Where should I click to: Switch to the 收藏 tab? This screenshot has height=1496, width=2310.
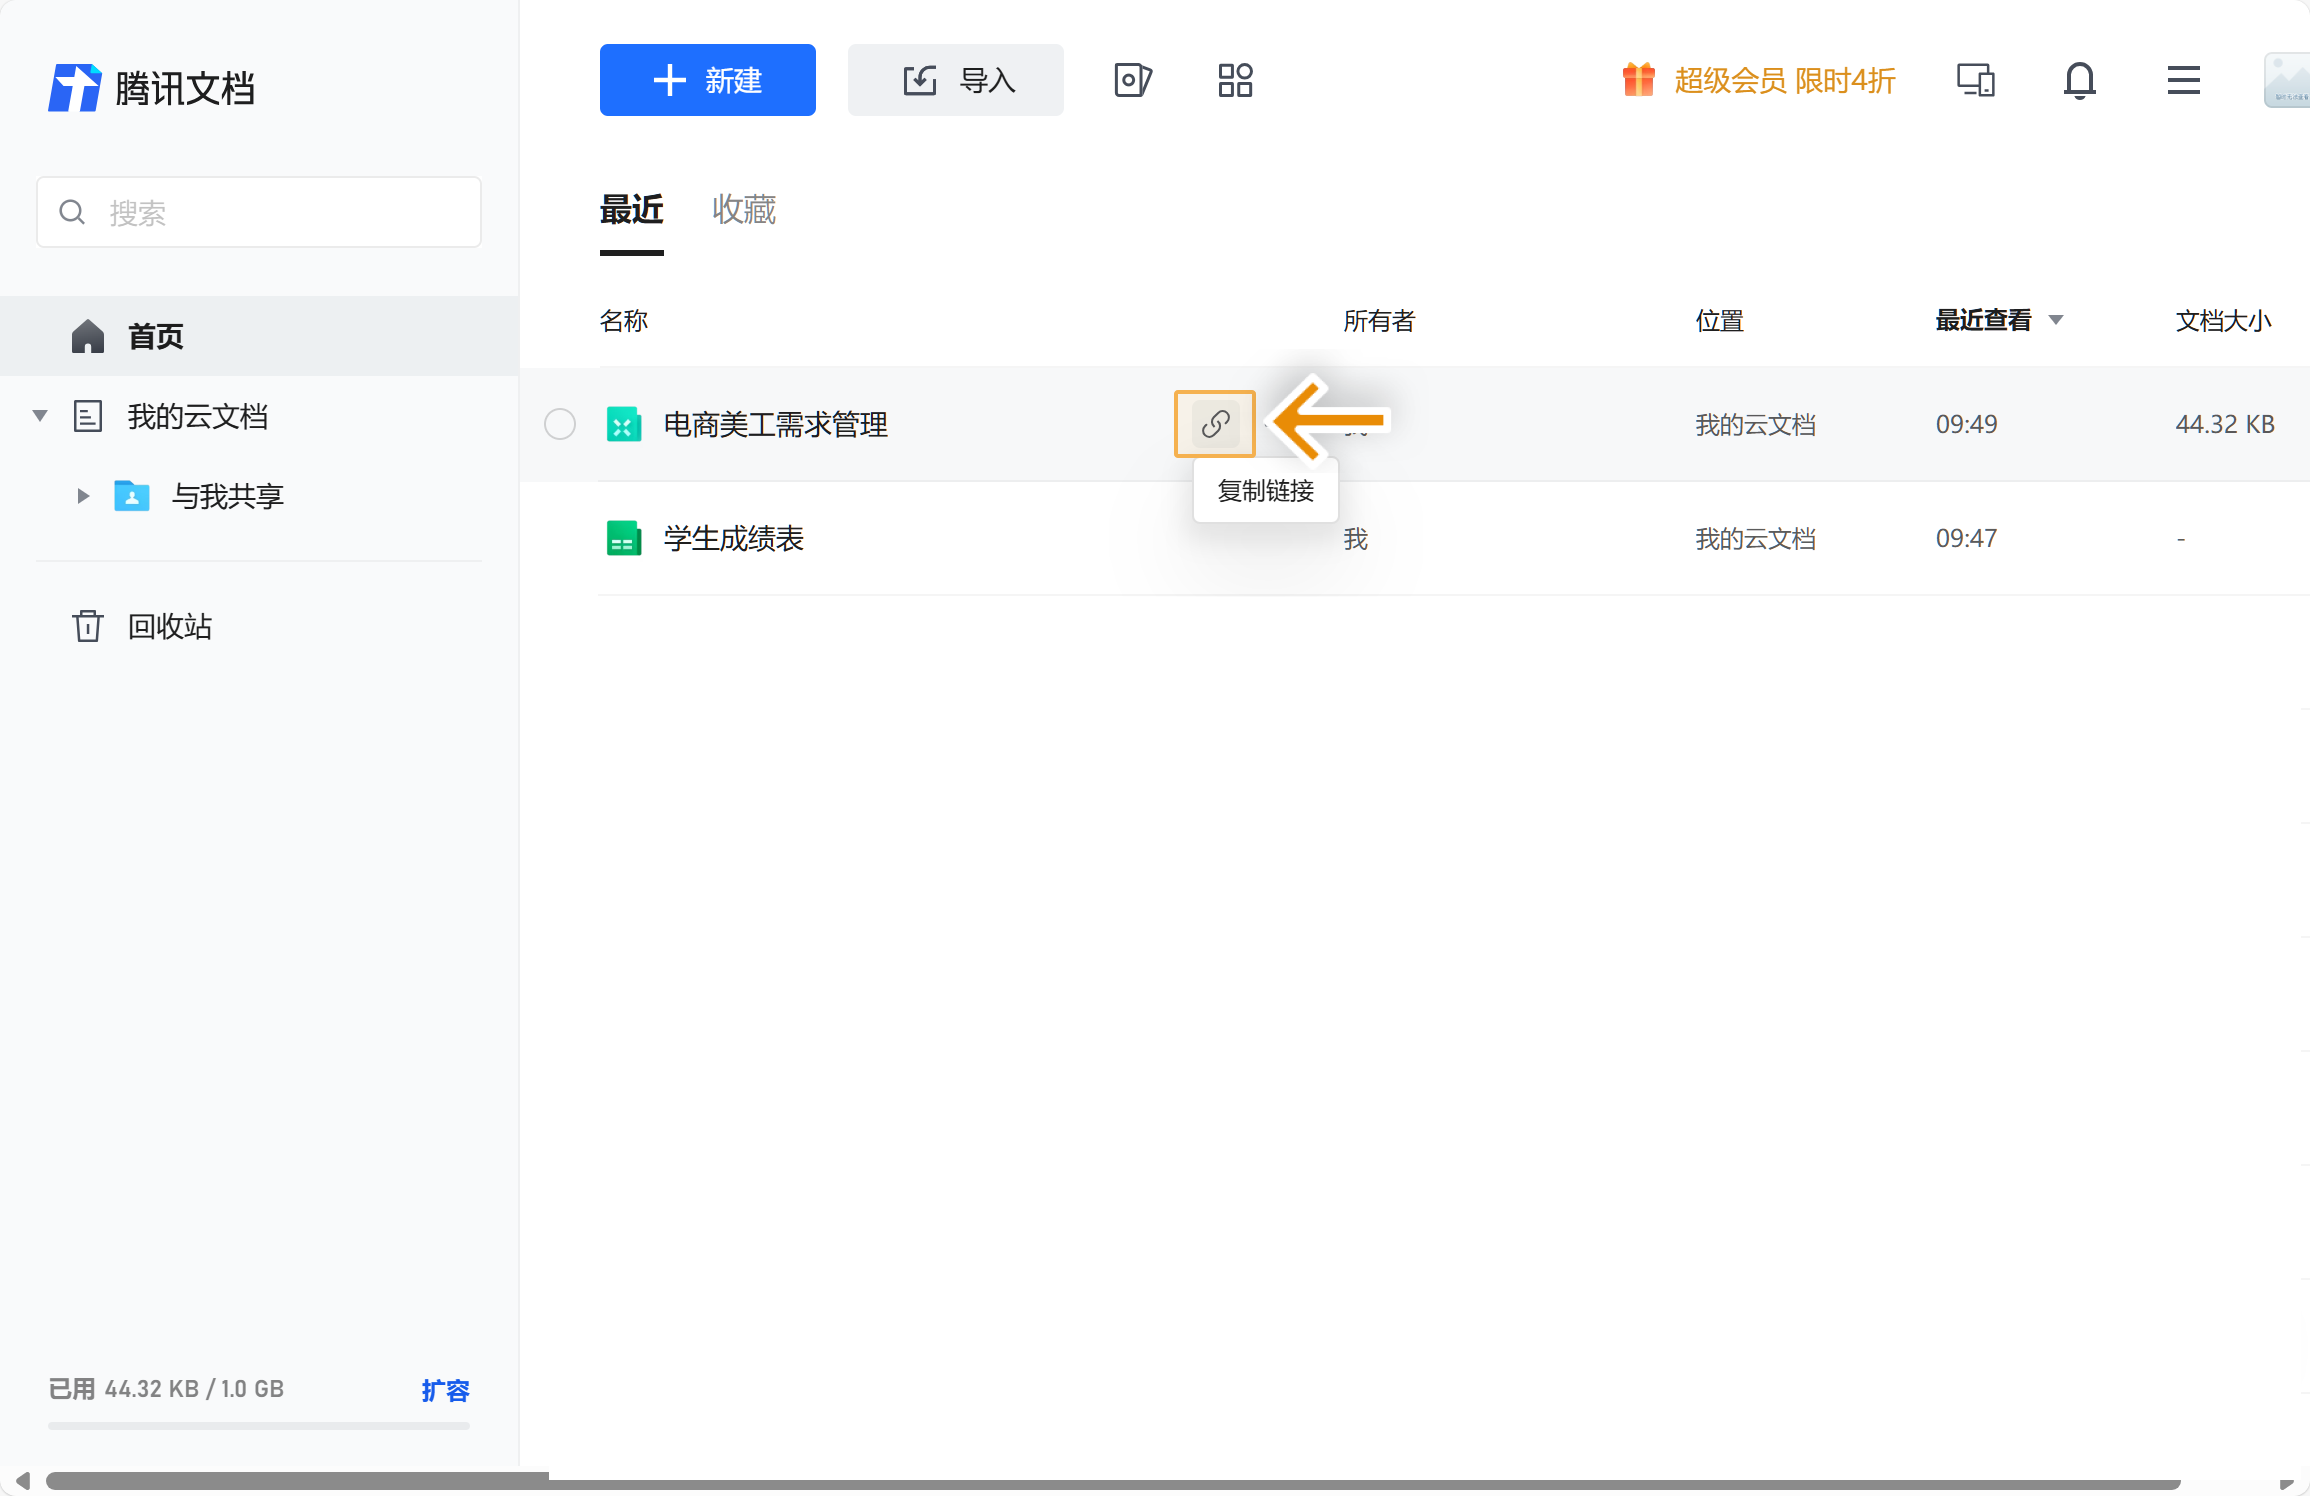point(743,210)
